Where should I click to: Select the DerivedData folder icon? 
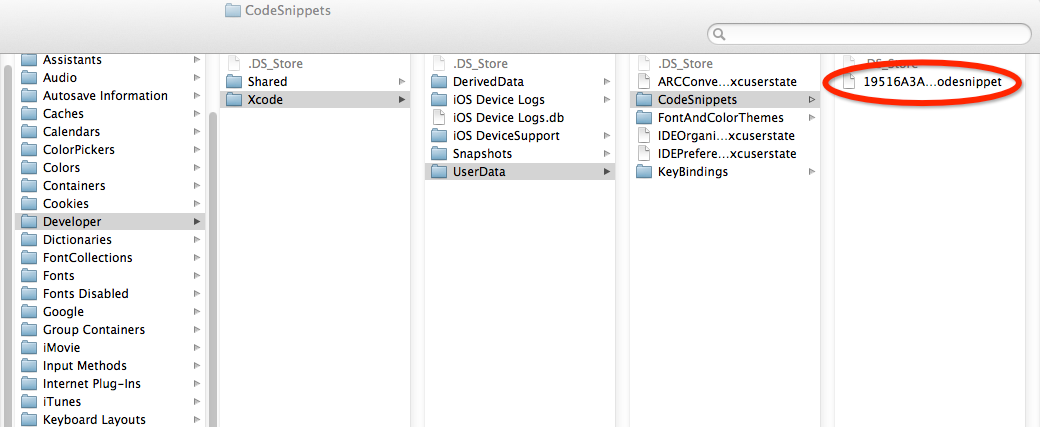tap(439, 82)
